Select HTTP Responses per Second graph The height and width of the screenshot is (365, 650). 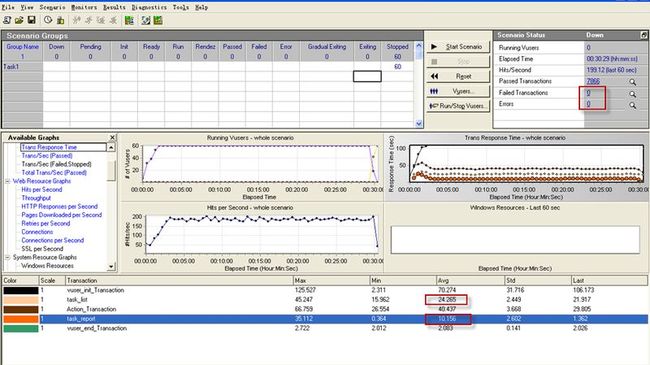tap(59, 207)
